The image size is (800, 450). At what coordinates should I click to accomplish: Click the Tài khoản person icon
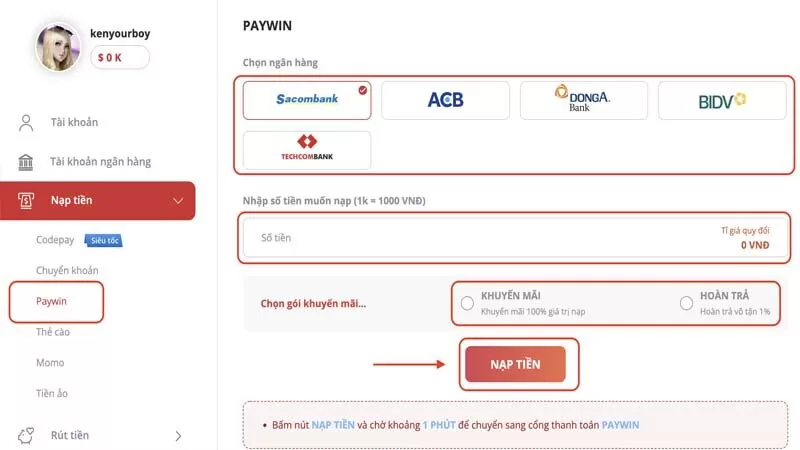[26, 123]
